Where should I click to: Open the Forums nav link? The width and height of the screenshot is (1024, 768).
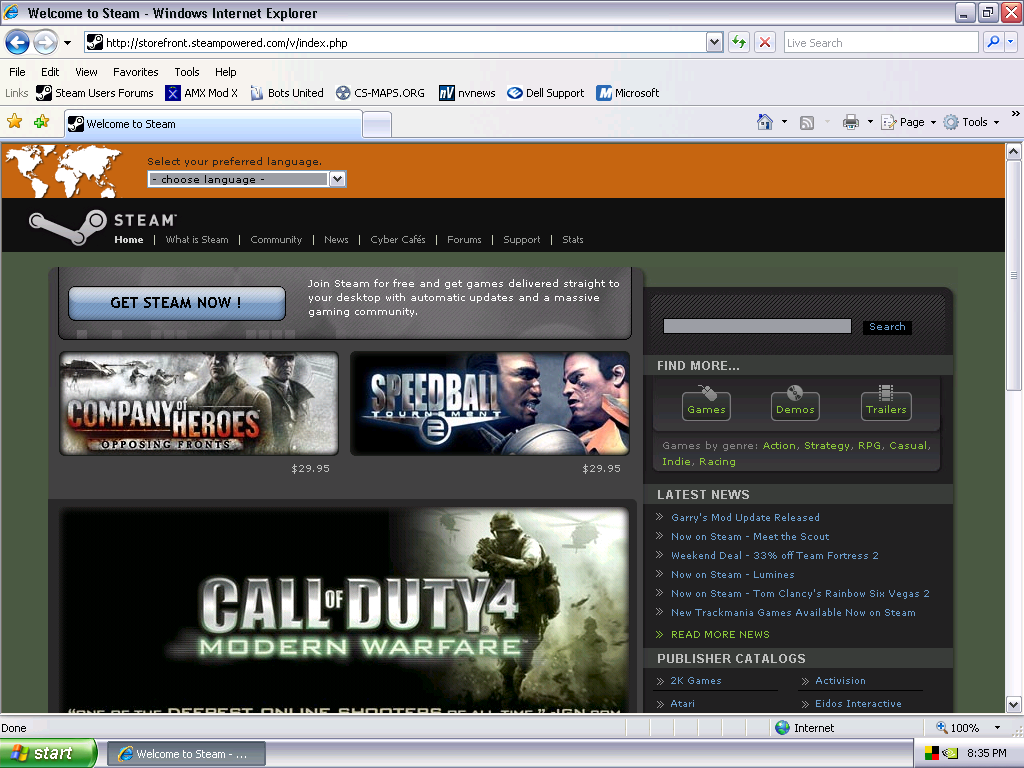pyautogui.click(x=464, y=240)
